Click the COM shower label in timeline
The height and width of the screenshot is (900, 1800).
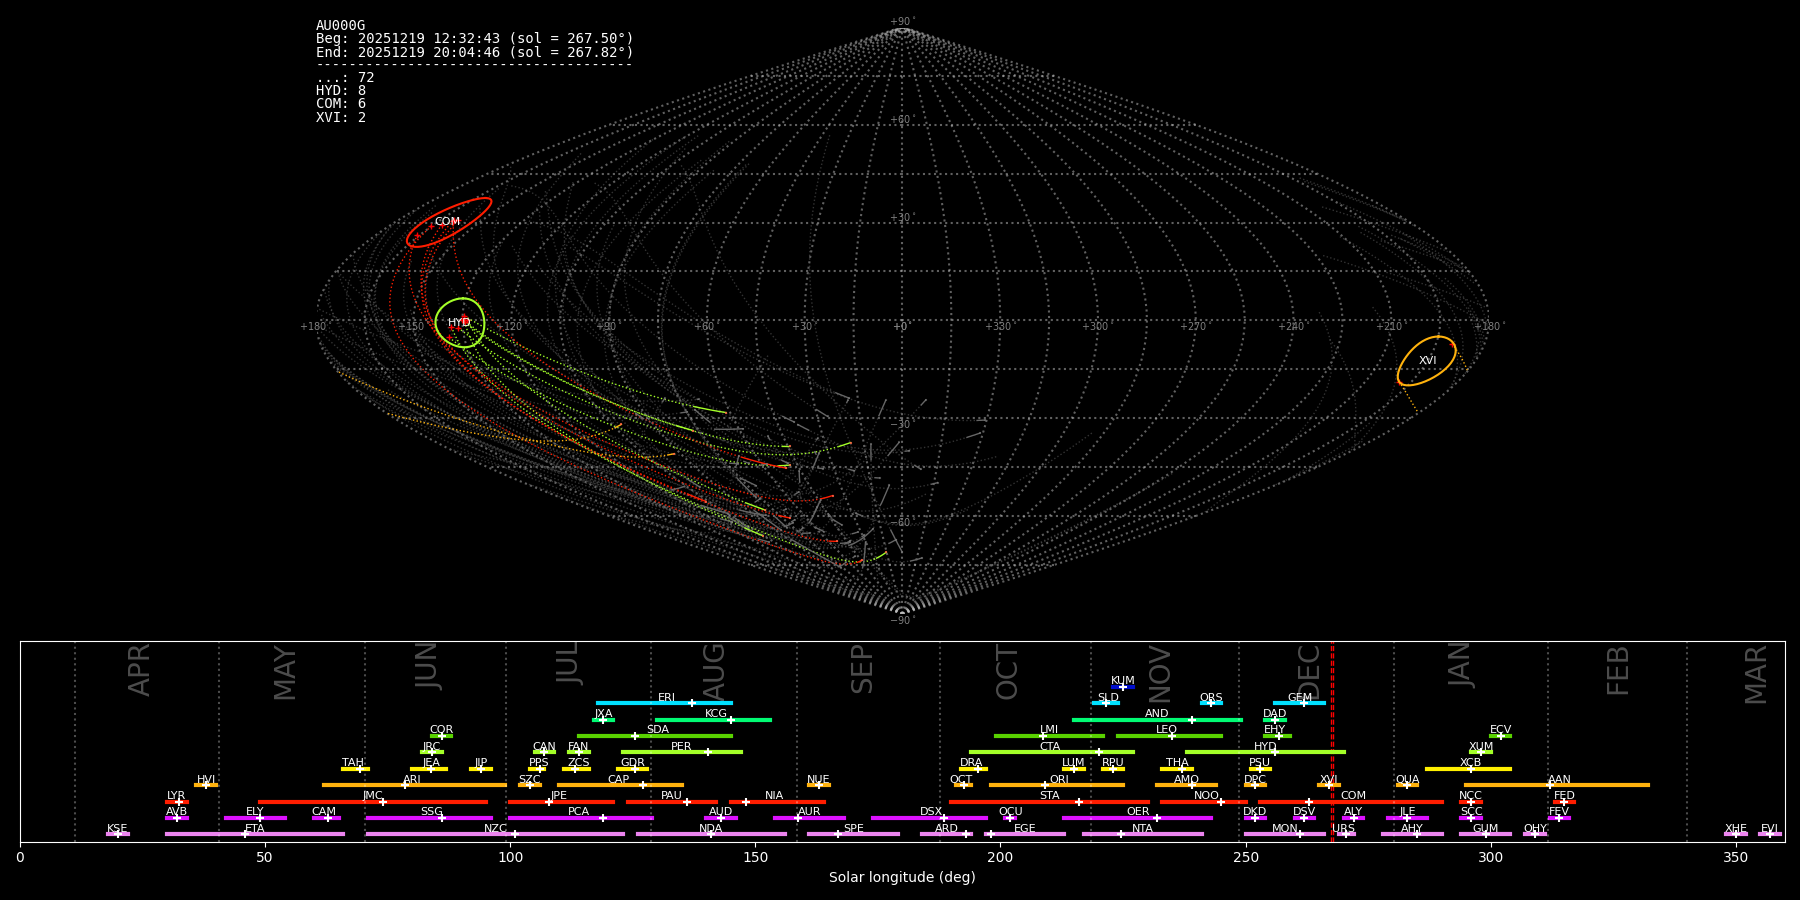[1353, 796]
